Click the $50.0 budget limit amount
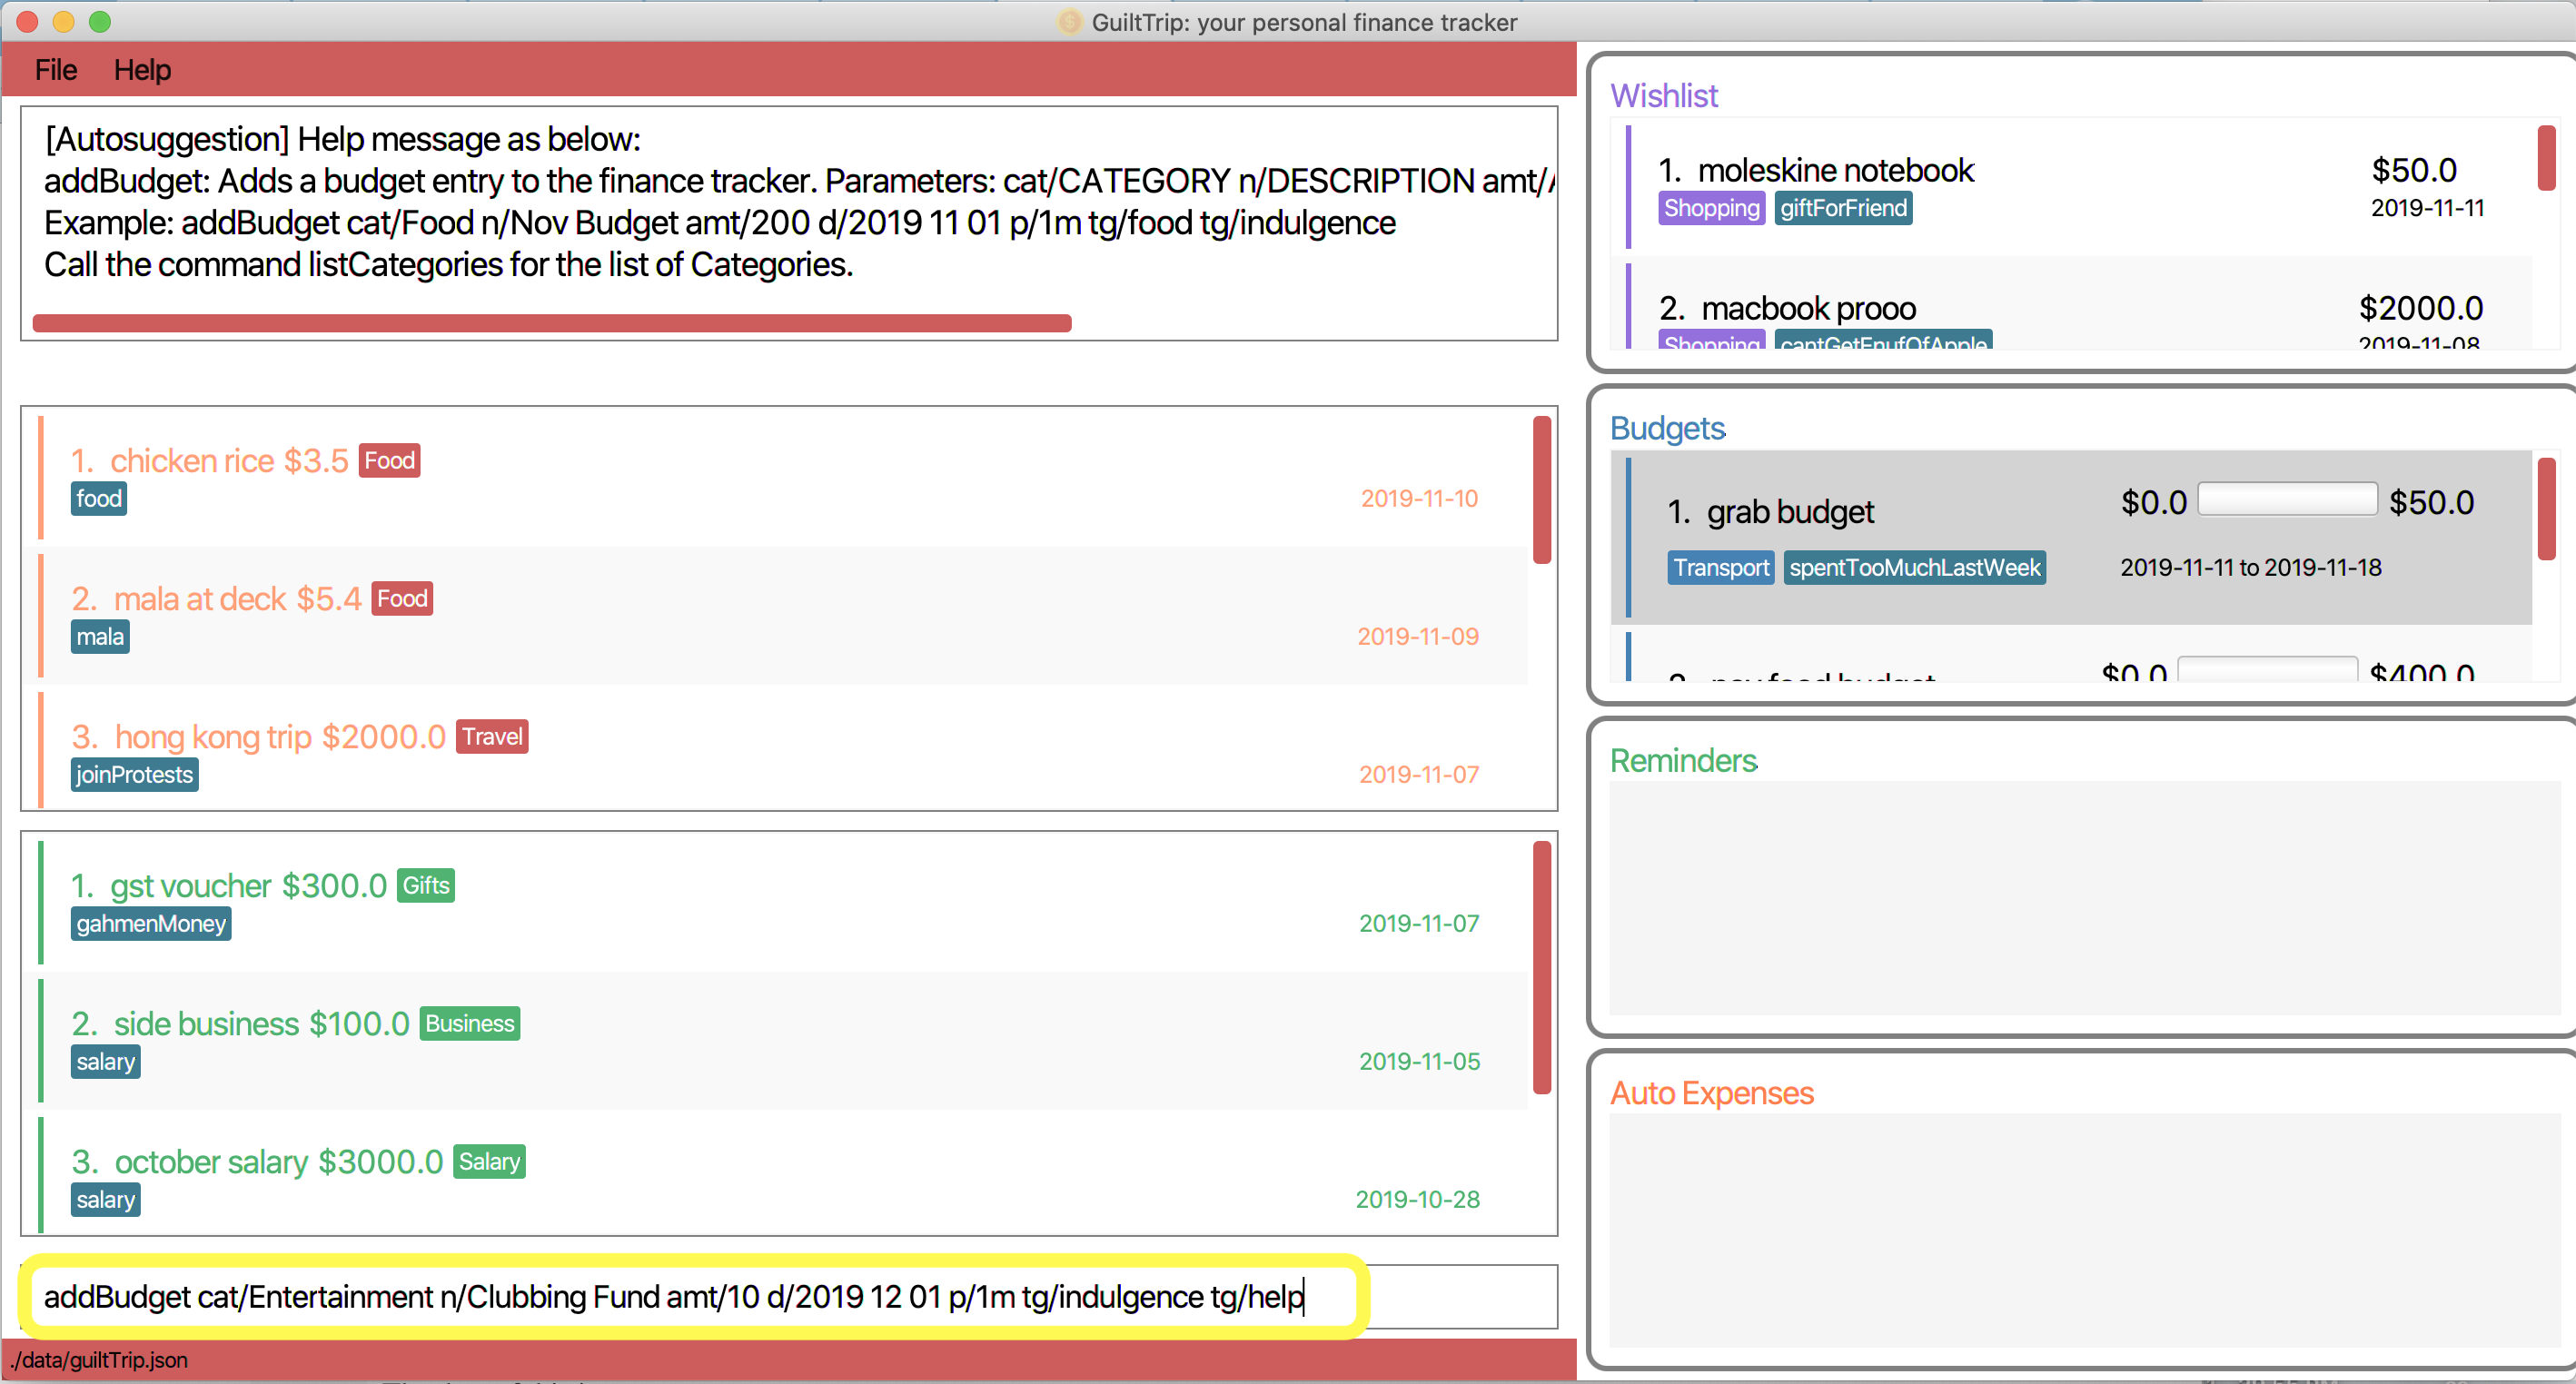 (2431, 502)
